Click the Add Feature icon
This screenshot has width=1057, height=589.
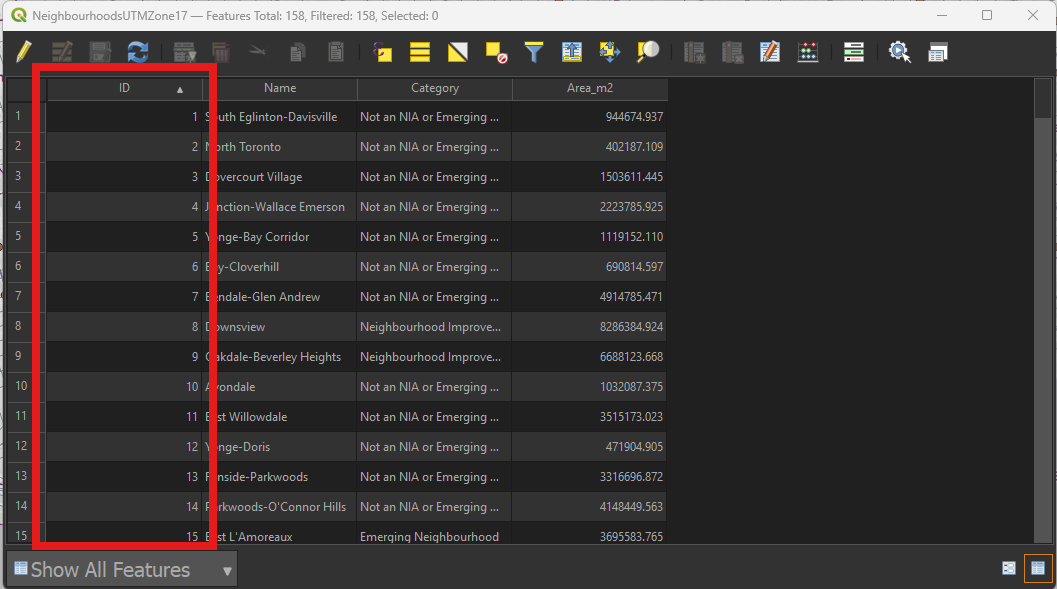click(184, 52)
